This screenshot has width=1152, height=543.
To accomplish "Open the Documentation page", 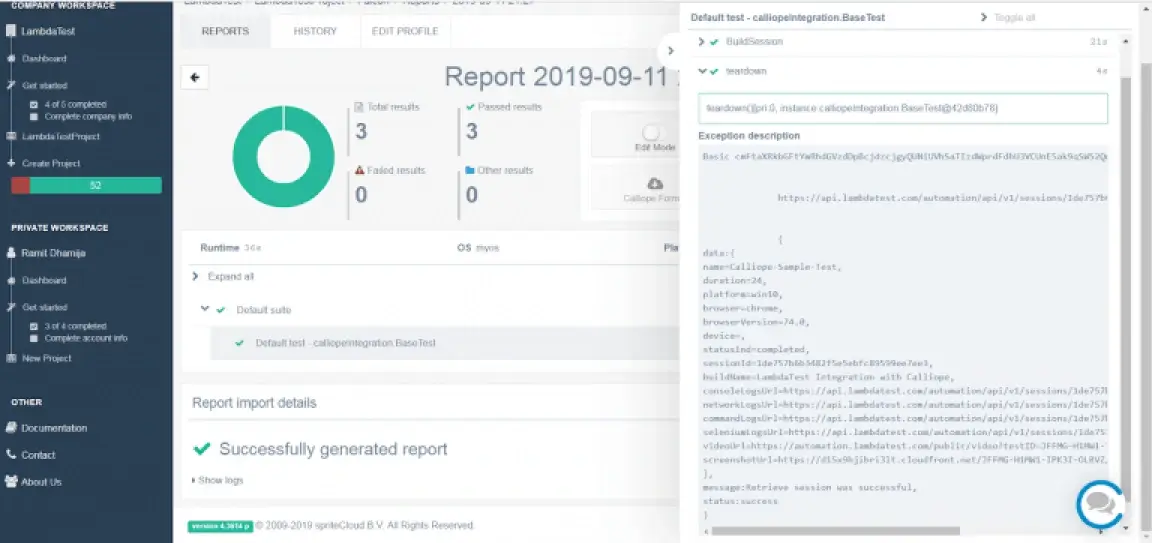I will 47,428.
